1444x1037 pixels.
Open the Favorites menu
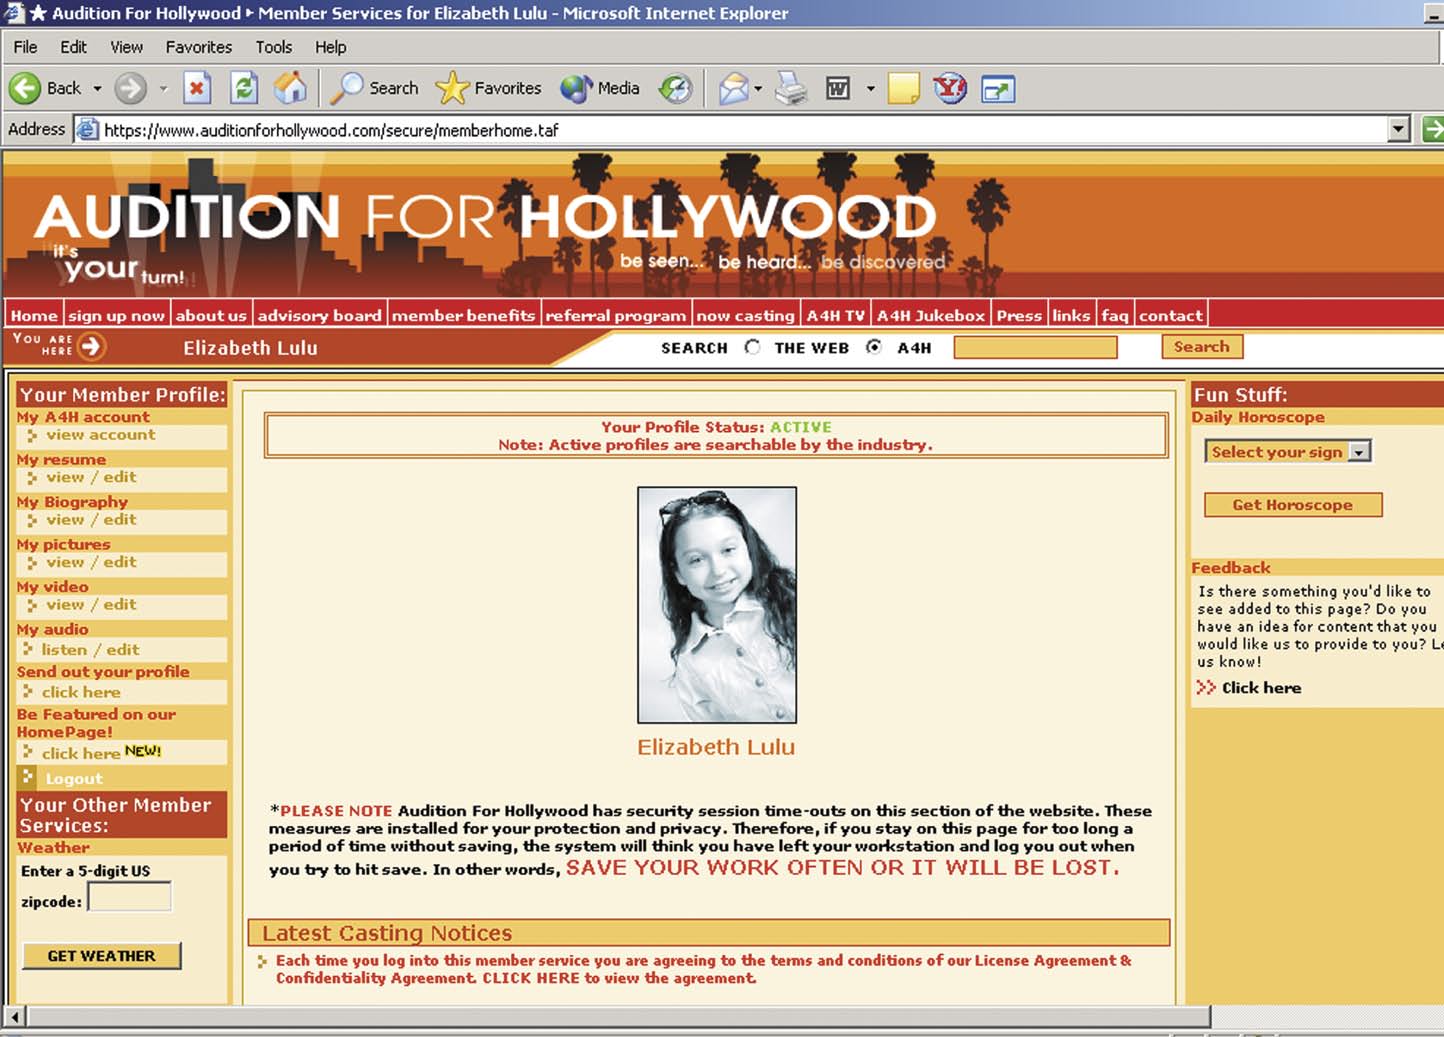point(199,47)
